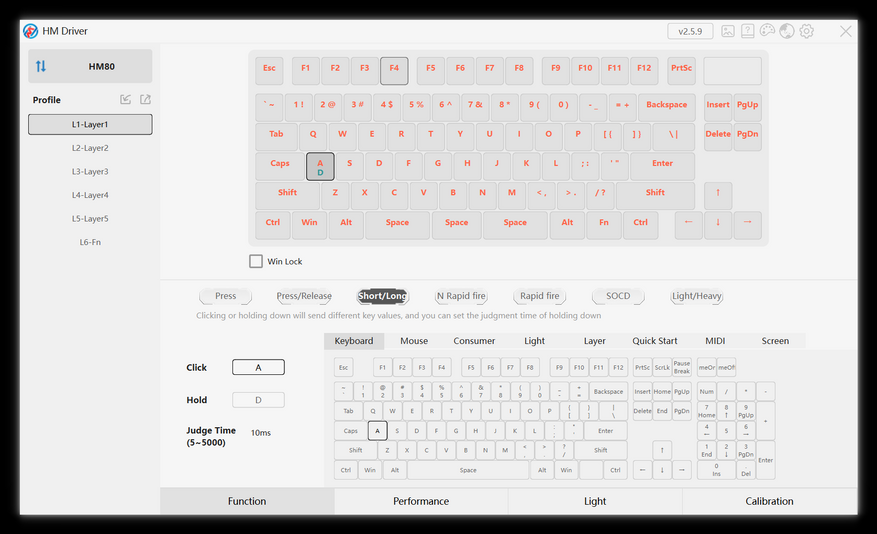Image resolution: width=877 pixels, height=534 pixels.
Task: Open the Calibration bottom tab
Action: pos(770,501)
